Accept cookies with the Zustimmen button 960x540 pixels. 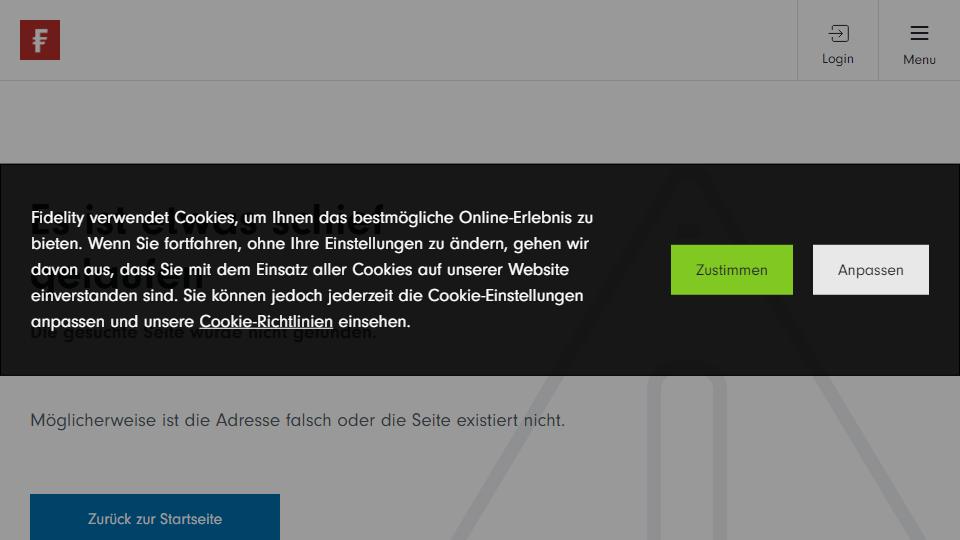732,270
